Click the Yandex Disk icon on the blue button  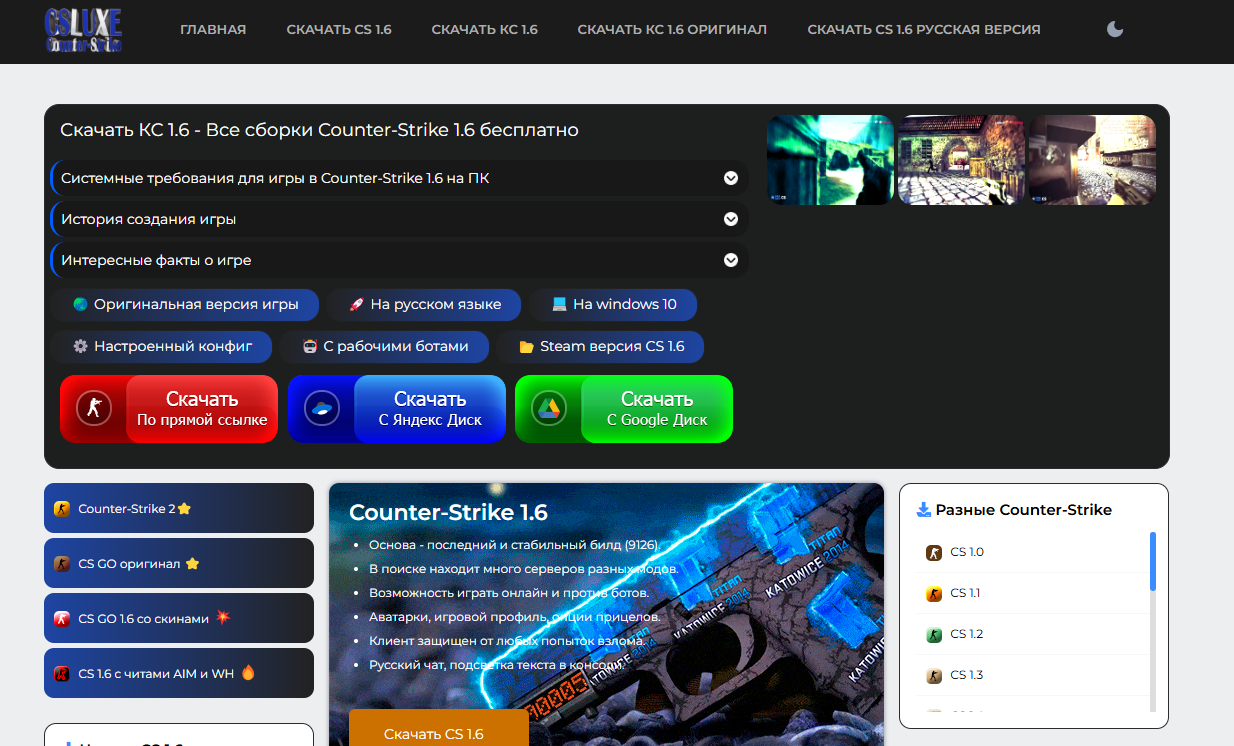click(x=322, y=408)
